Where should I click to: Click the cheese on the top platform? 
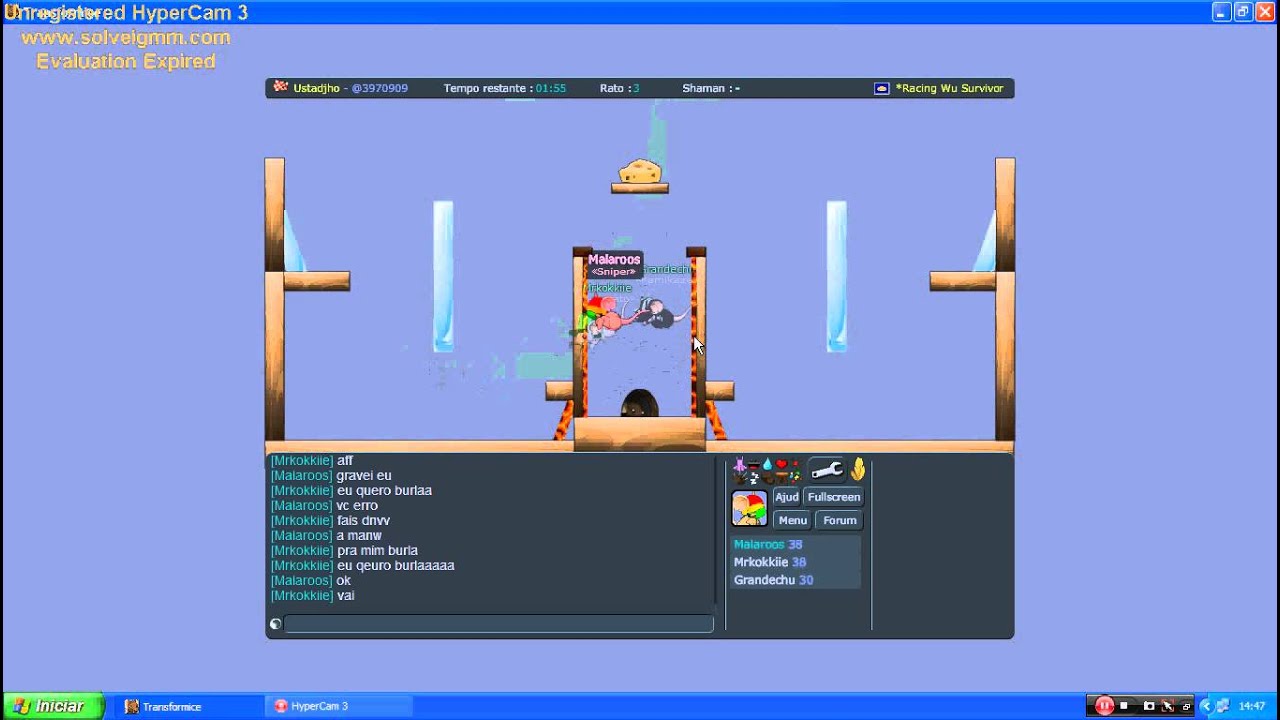click(x=640, y=171)
